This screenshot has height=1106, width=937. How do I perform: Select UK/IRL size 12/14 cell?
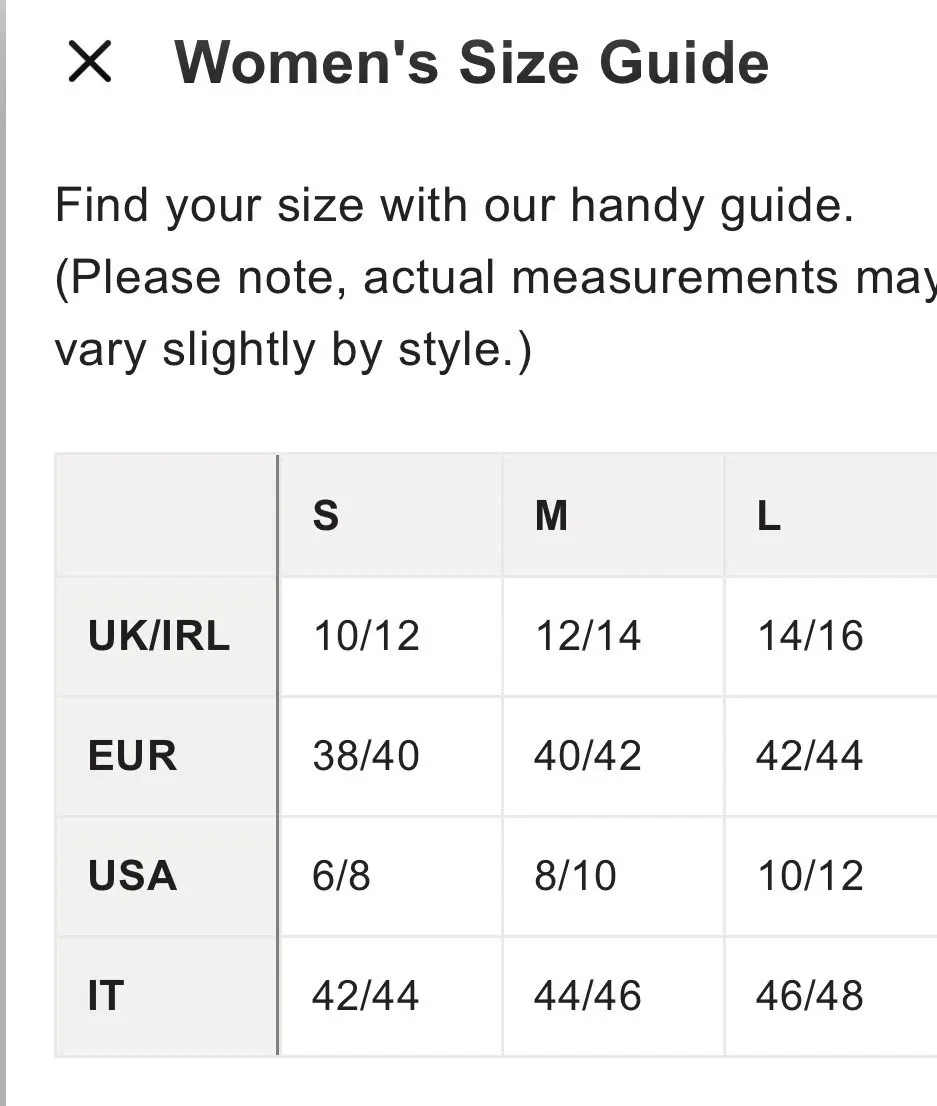pyautogui.click(x=588, y=636)
